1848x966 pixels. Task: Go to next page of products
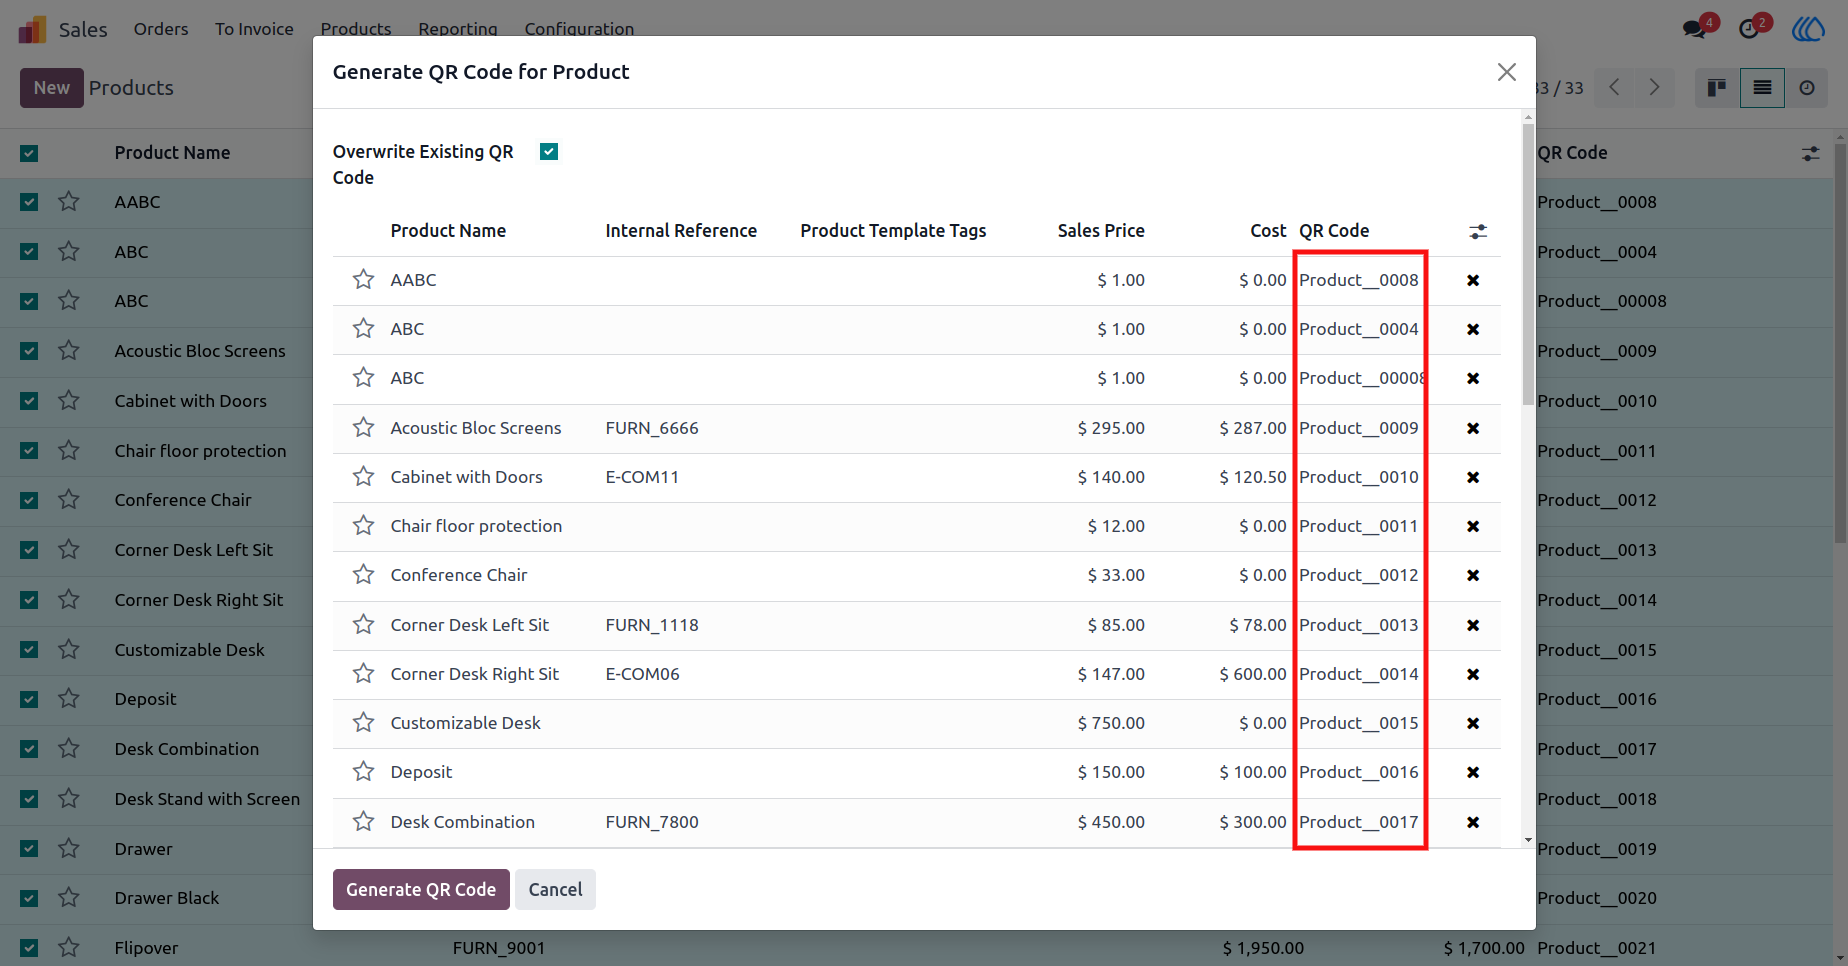click(x=1654, y=88)
